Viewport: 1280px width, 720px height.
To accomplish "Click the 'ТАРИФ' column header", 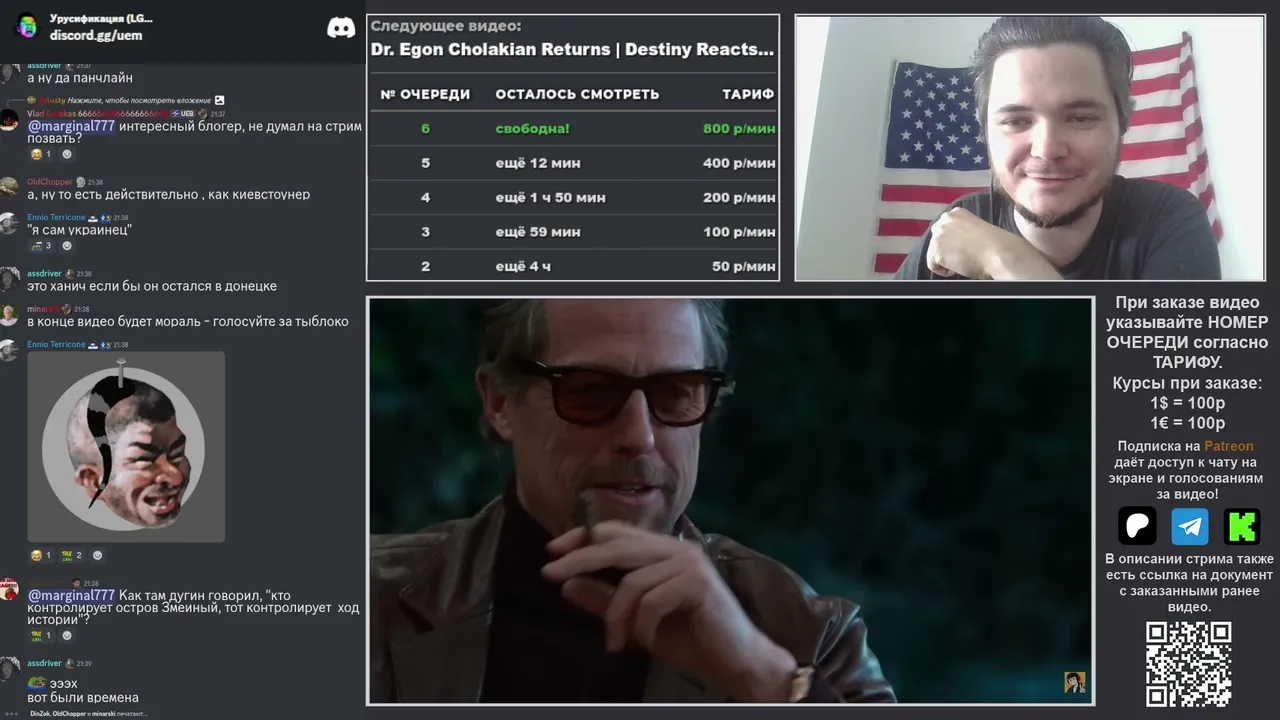I will tap(748, 94).
